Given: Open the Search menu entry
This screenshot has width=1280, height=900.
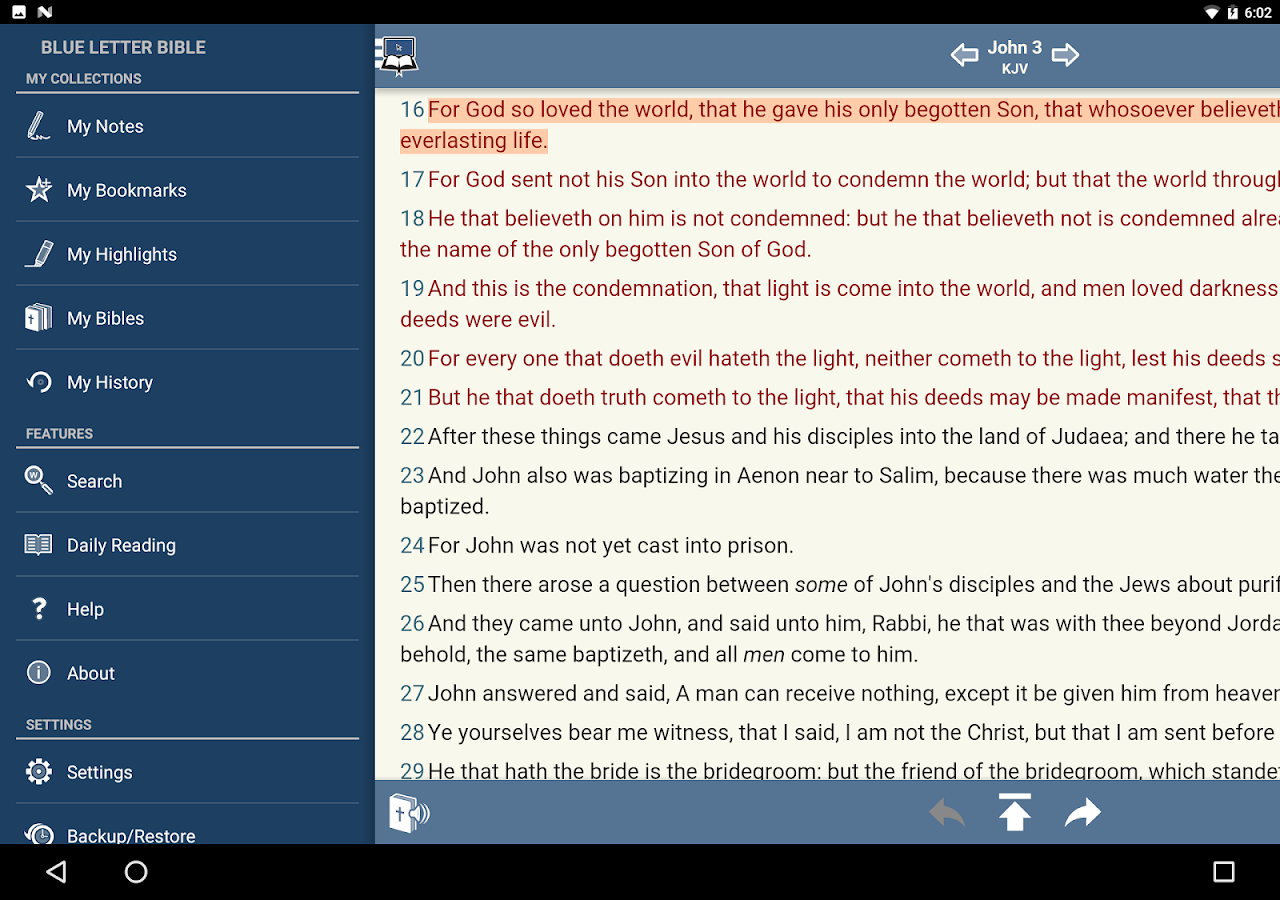Looking at the screenshot, I should (187, 481).
